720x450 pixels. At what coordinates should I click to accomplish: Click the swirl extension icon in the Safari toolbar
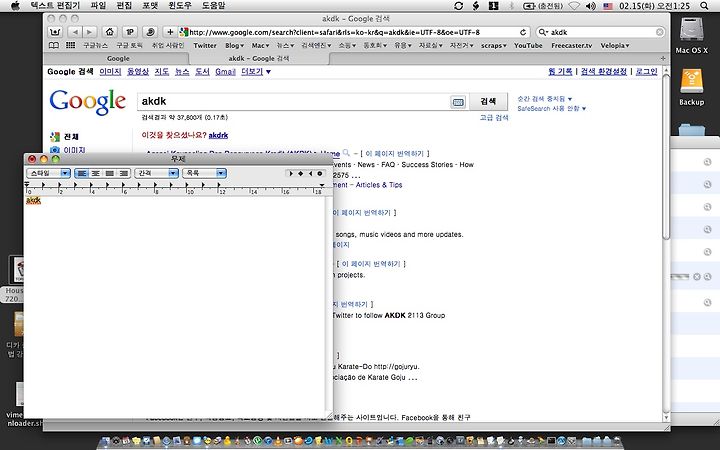[150, 32]
